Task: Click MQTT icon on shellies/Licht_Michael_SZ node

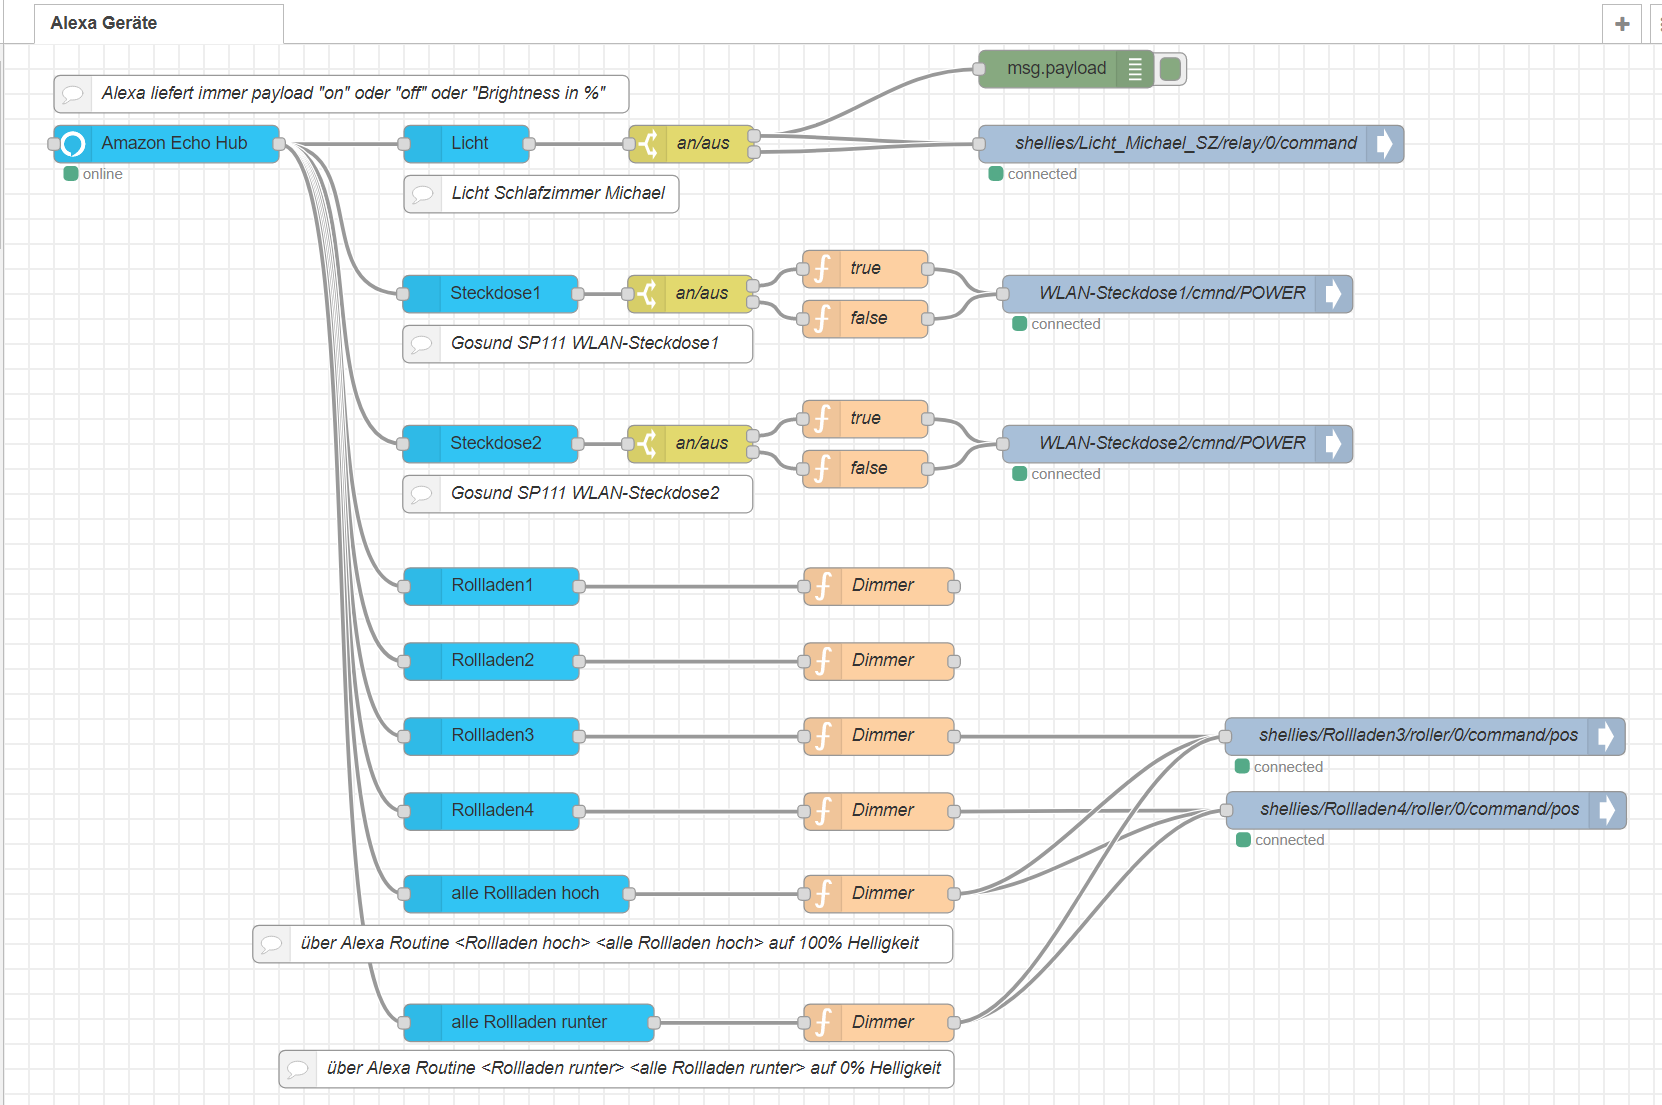Action: point(1385,144)
